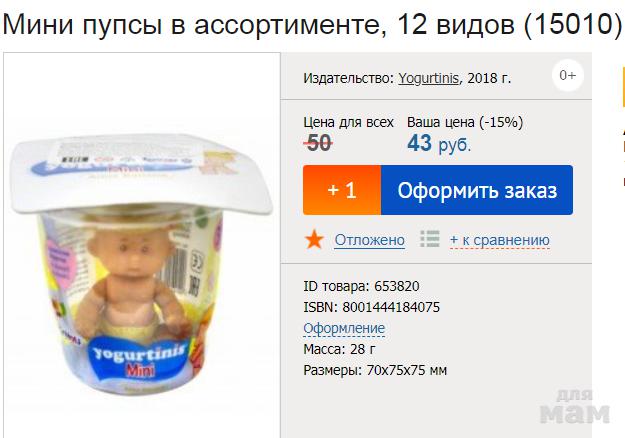Click the Ваша цена (-15%) label
Viewport: 625px width, 438px height.
(x=465, y=122)
